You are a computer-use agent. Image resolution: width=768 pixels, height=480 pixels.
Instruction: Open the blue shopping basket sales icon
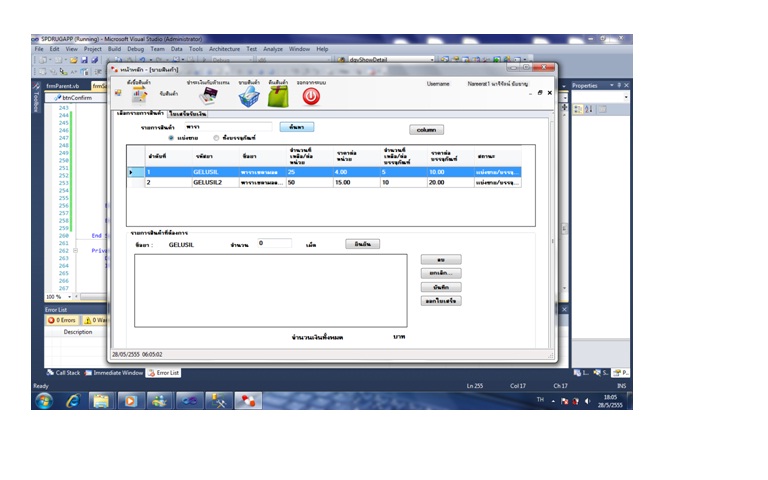249,96
